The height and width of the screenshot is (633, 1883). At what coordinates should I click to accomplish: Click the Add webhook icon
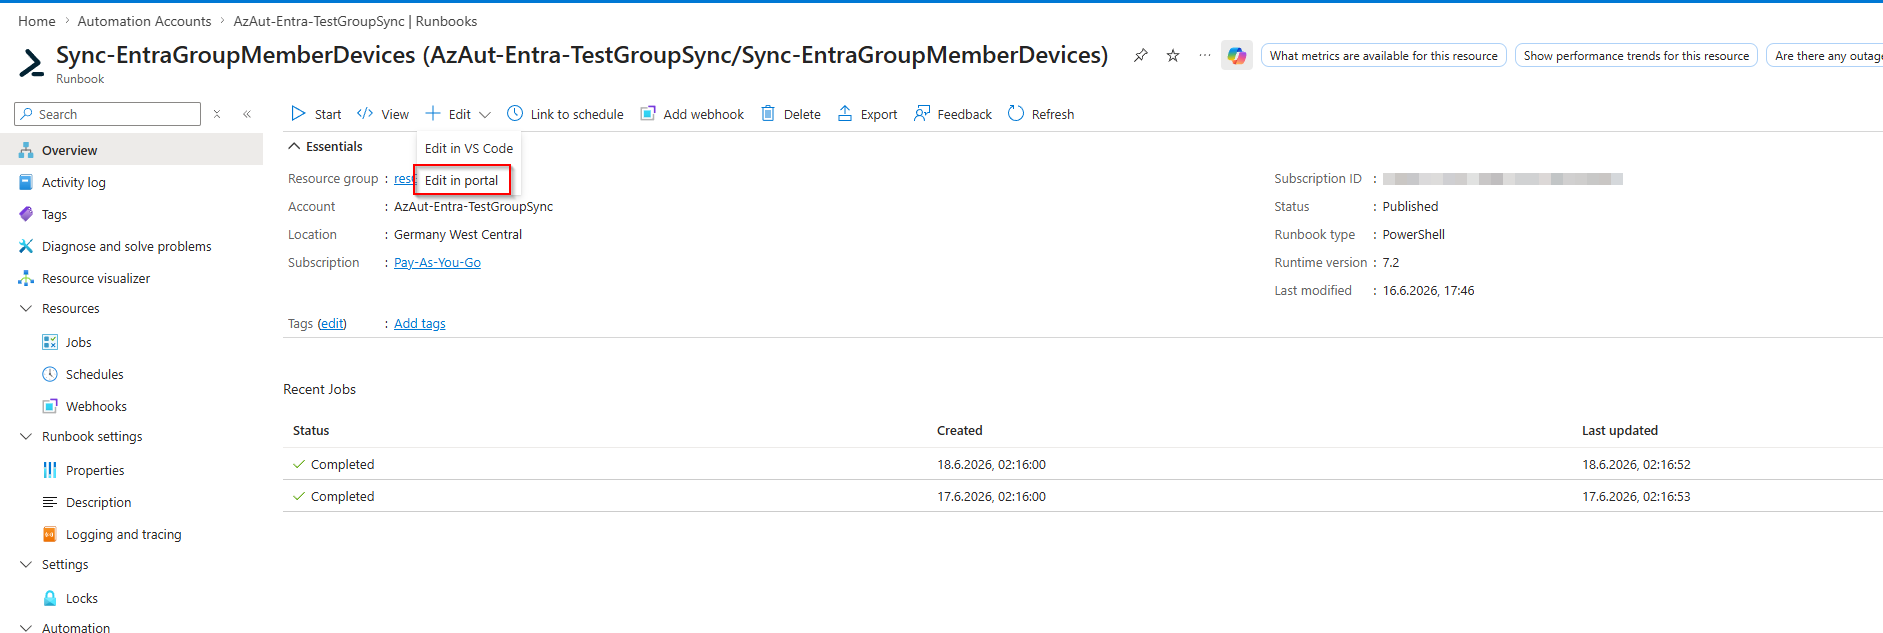648,114
